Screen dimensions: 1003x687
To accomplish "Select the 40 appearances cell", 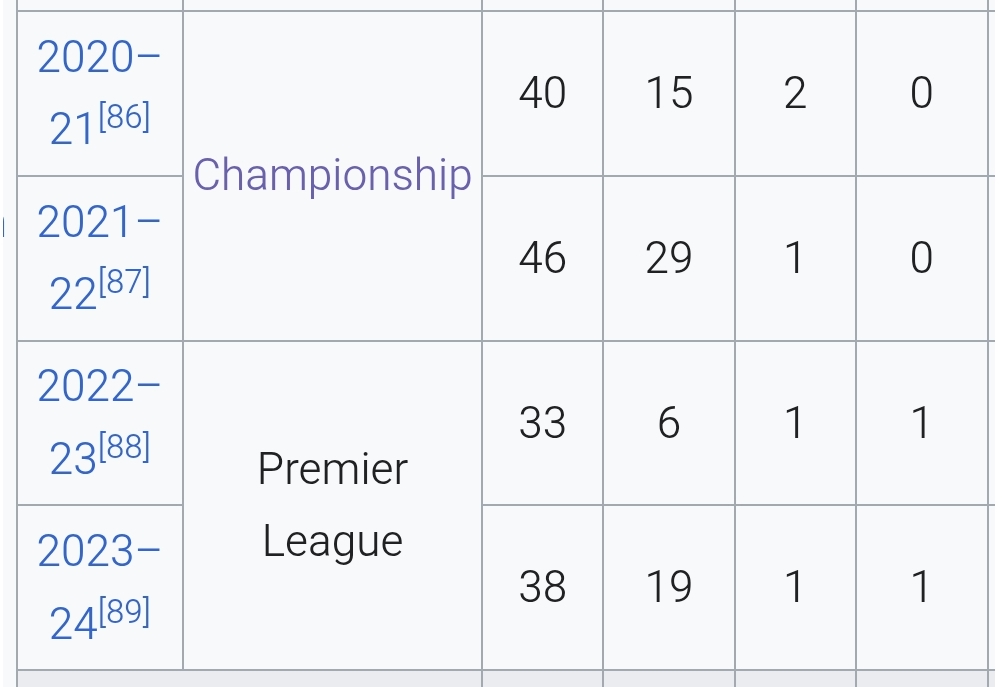I will point(542,93).
